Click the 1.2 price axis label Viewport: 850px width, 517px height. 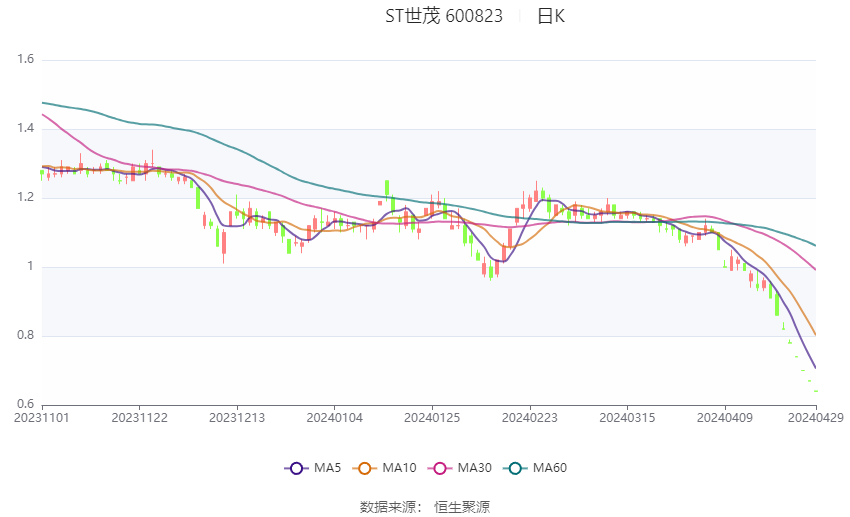click(x=25, y=197)
